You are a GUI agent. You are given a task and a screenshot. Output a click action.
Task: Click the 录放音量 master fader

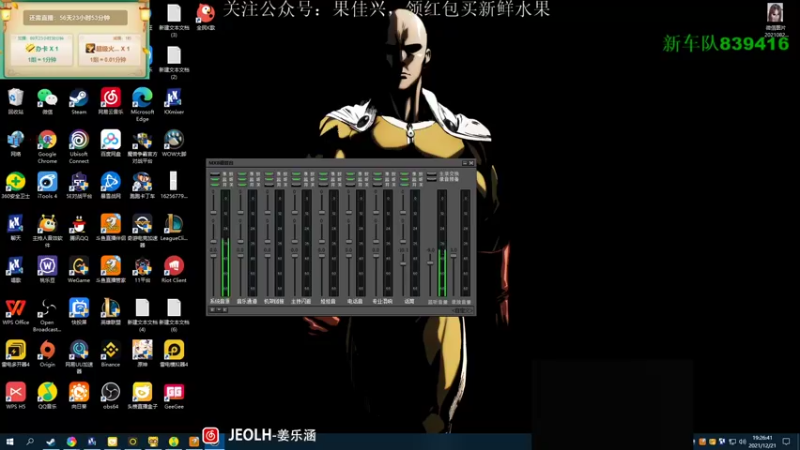(454, 256)
